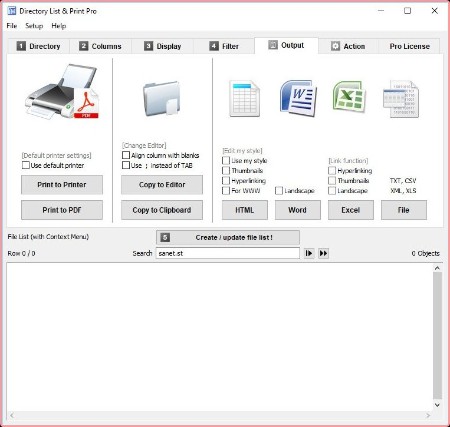Screen dimensions: 450x427
Task: Click Print to Printer button
Action: click(x=62, y=185)
